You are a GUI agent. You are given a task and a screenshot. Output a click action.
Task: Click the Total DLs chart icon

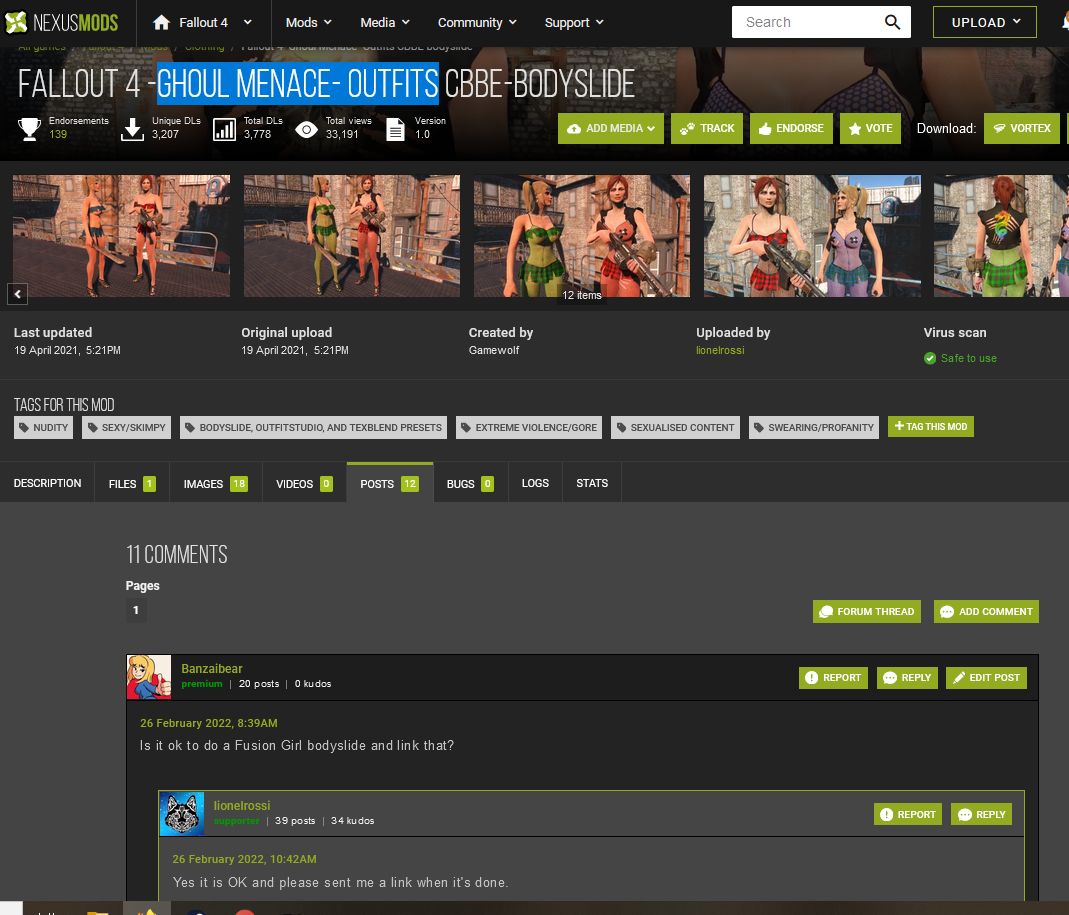tap(224, 129)
